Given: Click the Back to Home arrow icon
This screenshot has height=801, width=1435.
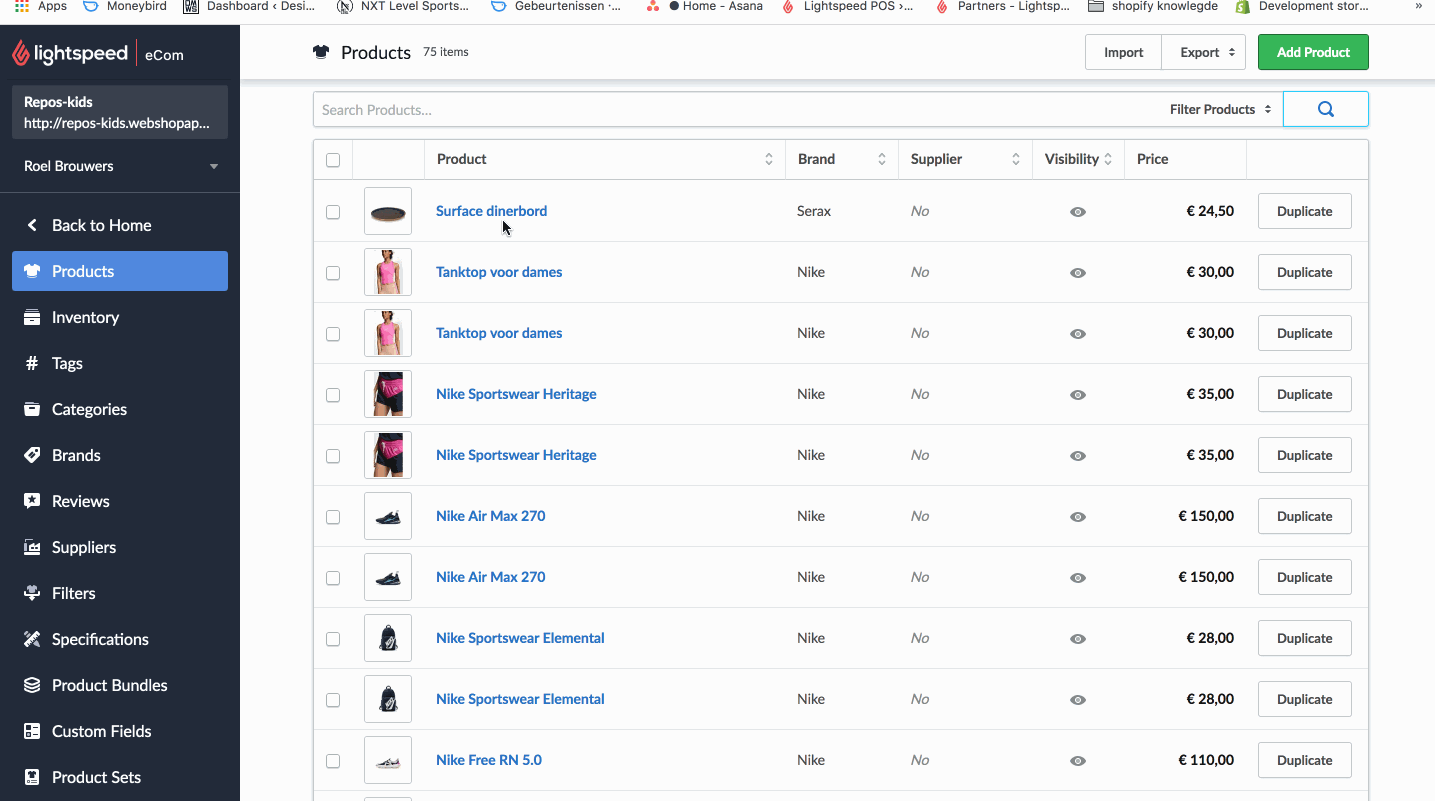Looking at the screenshot, I should click(x=32, y=225).
